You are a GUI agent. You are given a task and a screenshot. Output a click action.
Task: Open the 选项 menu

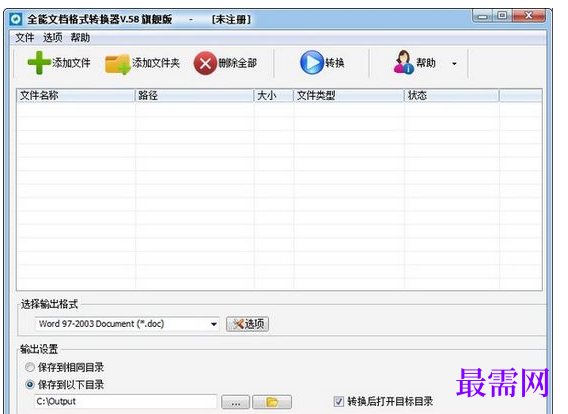(x=53, y=37)
